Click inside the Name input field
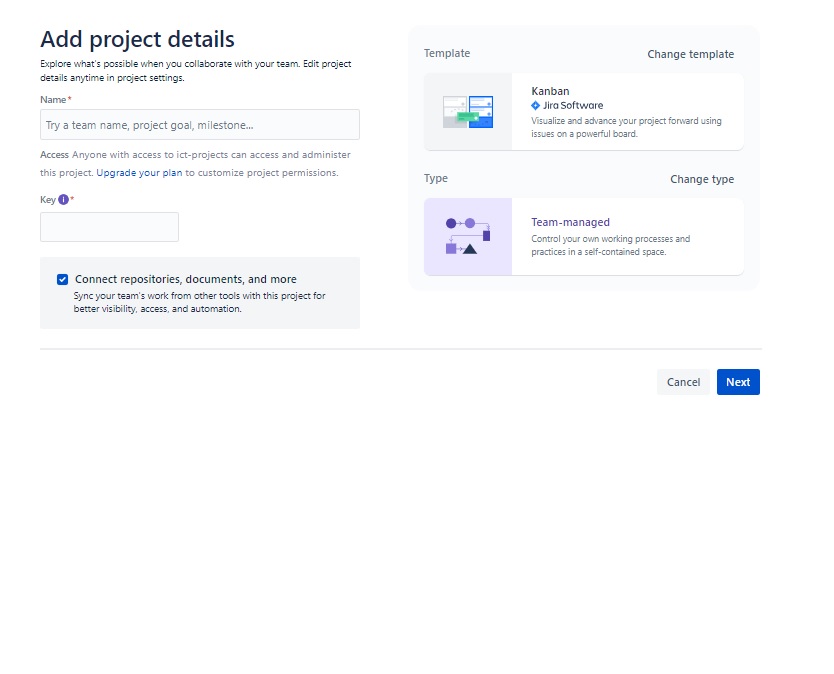834x674 pixels. tap(199, 124)
